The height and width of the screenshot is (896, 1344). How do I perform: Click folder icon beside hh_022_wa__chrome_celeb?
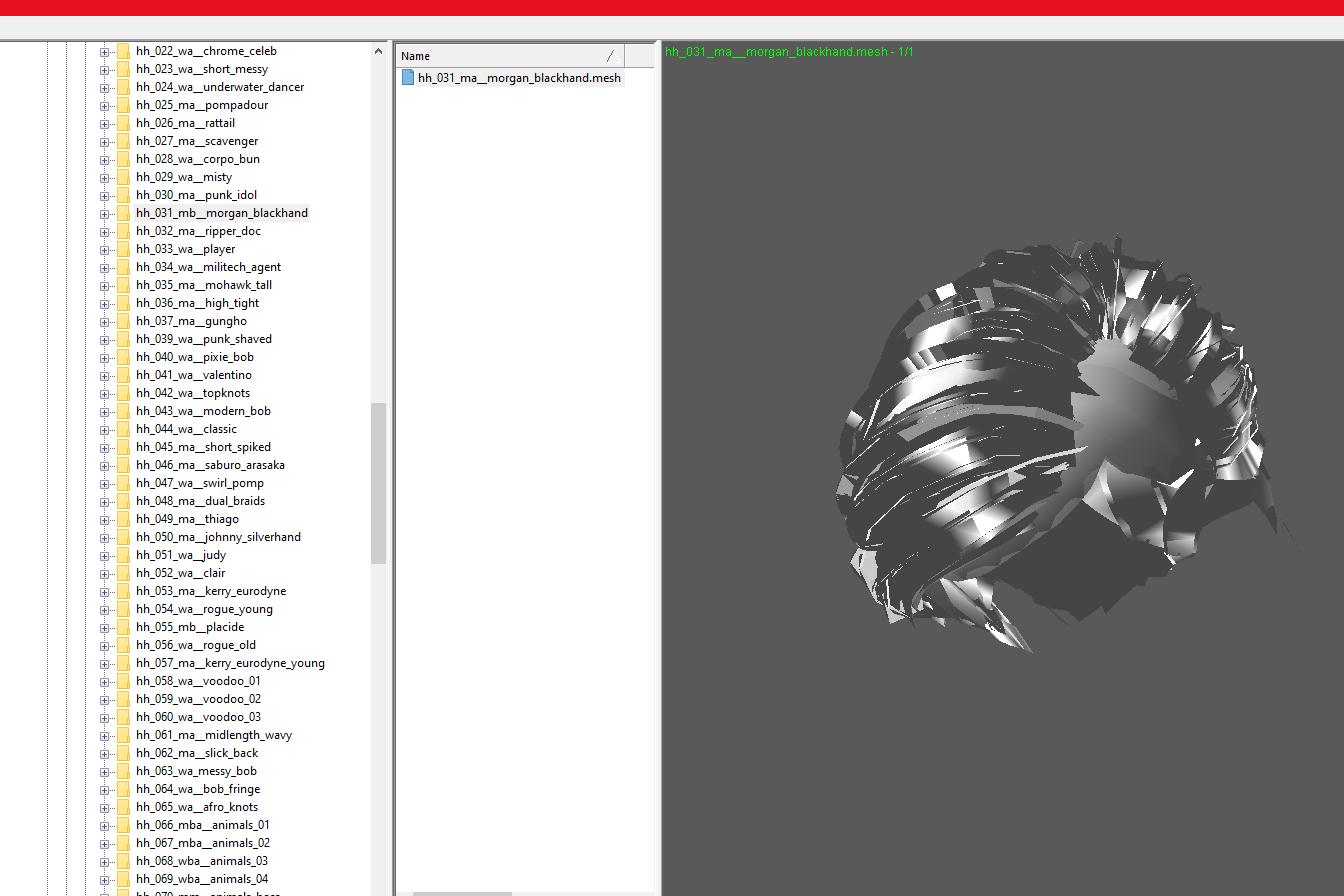coord(124,51)
